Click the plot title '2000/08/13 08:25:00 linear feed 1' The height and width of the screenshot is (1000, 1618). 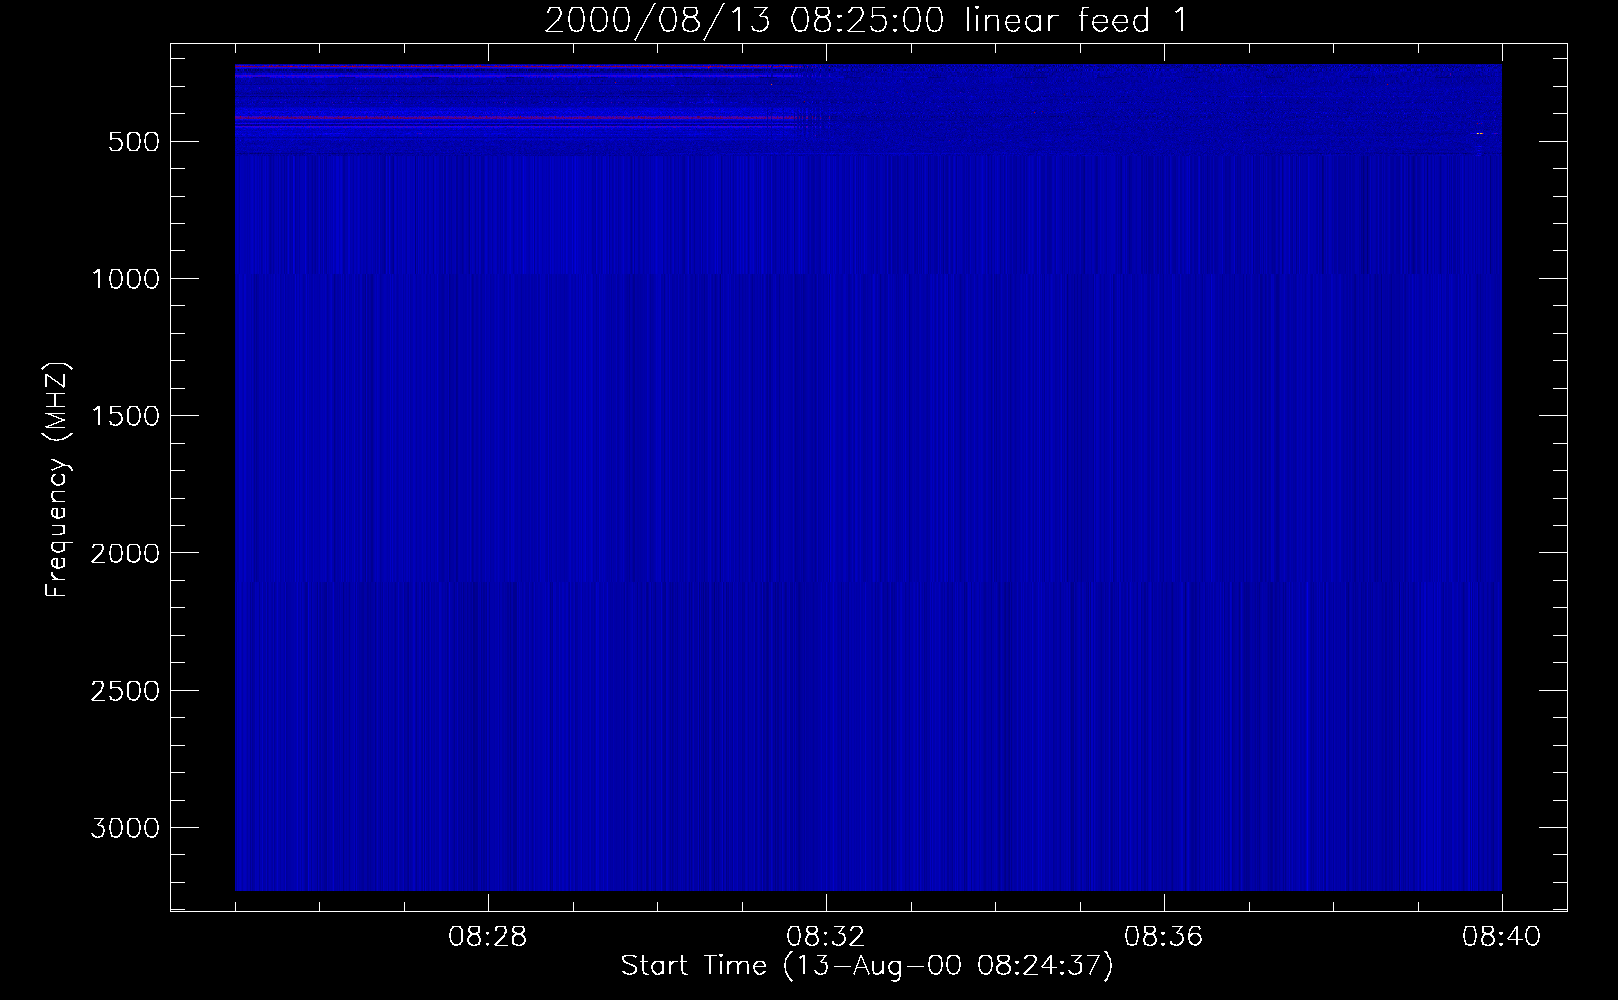tap(867, 20)
